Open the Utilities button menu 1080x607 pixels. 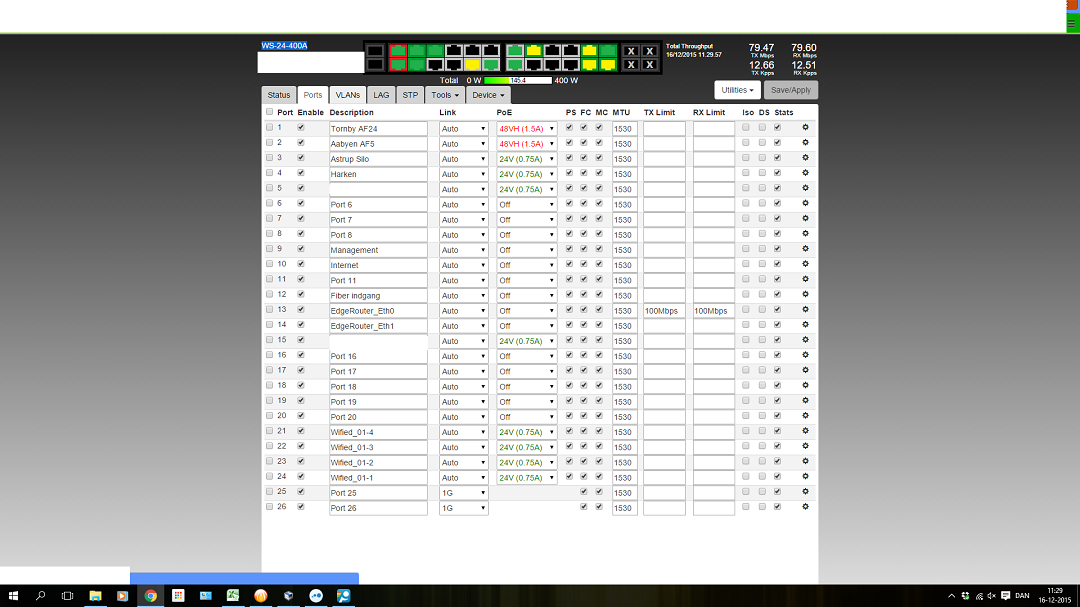(x=738, y=90)
